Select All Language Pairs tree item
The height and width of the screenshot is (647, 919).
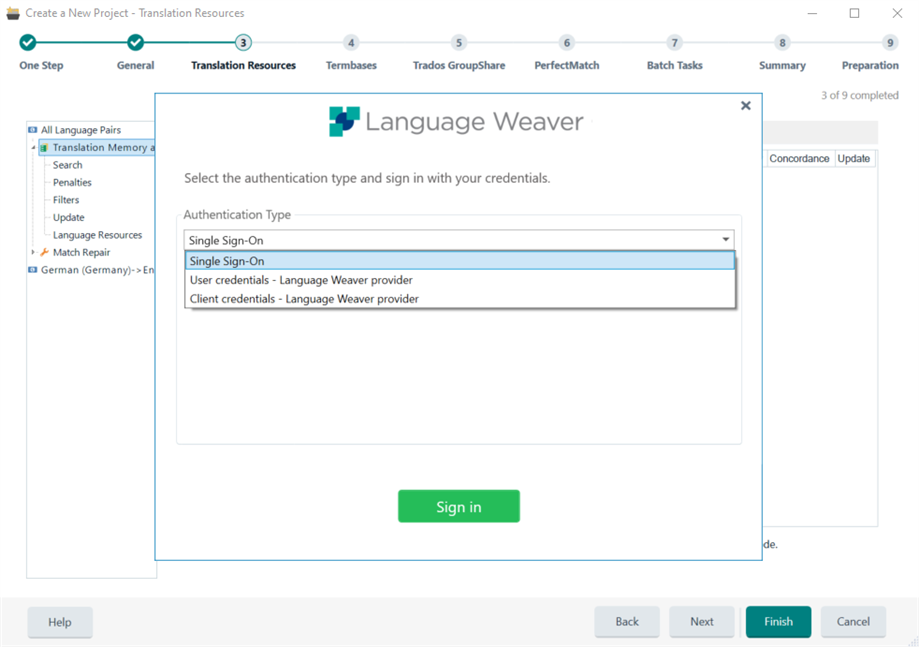[81, 130]
